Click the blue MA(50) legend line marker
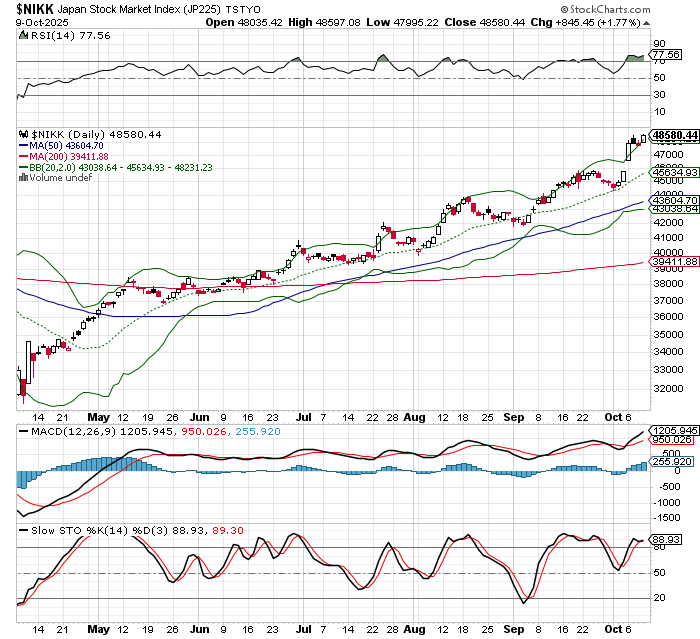Screen dimensions: 700x639 tap(25, 145)
